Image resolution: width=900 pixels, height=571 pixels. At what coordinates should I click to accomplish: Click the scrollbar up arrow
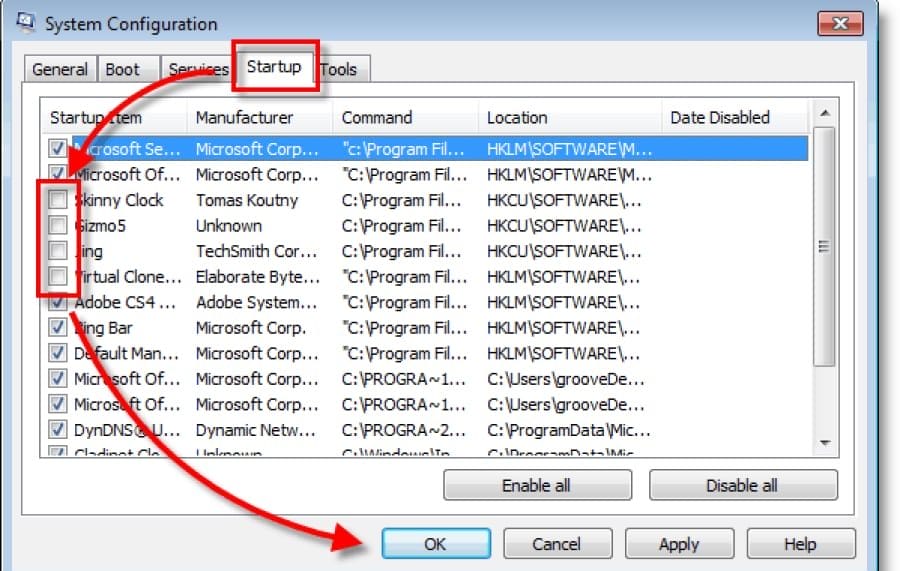click(825, 113)
